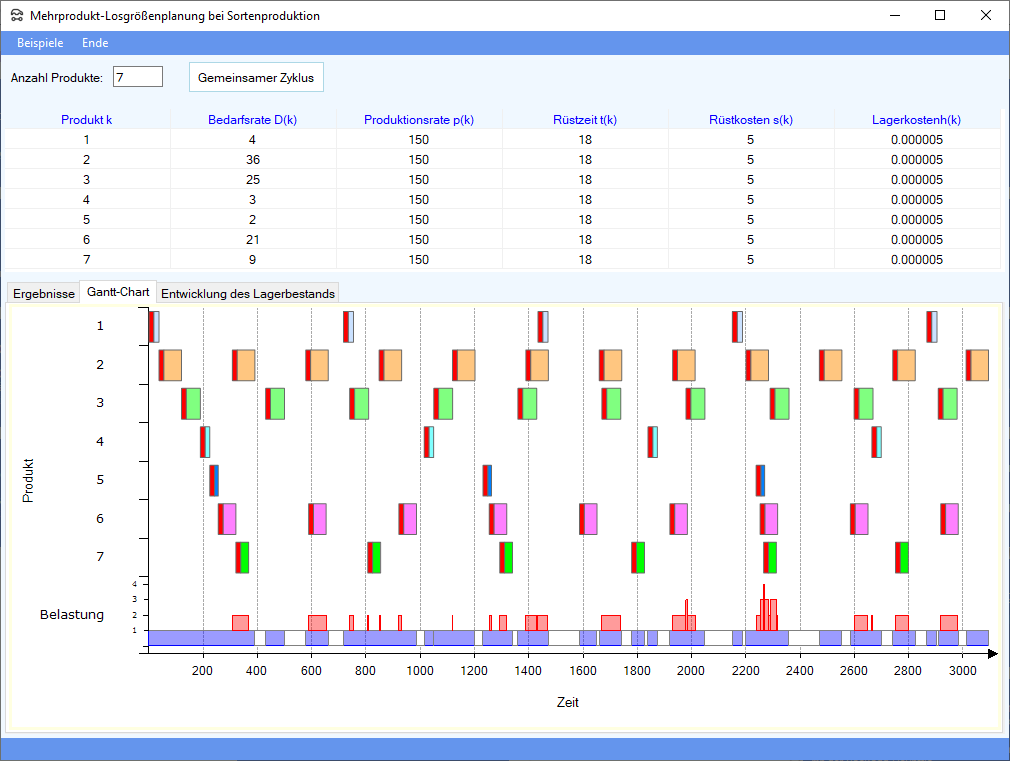The height and width of the screenshot is (761, 1010).
Task: Click the first orange bar in product 2 row
Action: (172, 365)
